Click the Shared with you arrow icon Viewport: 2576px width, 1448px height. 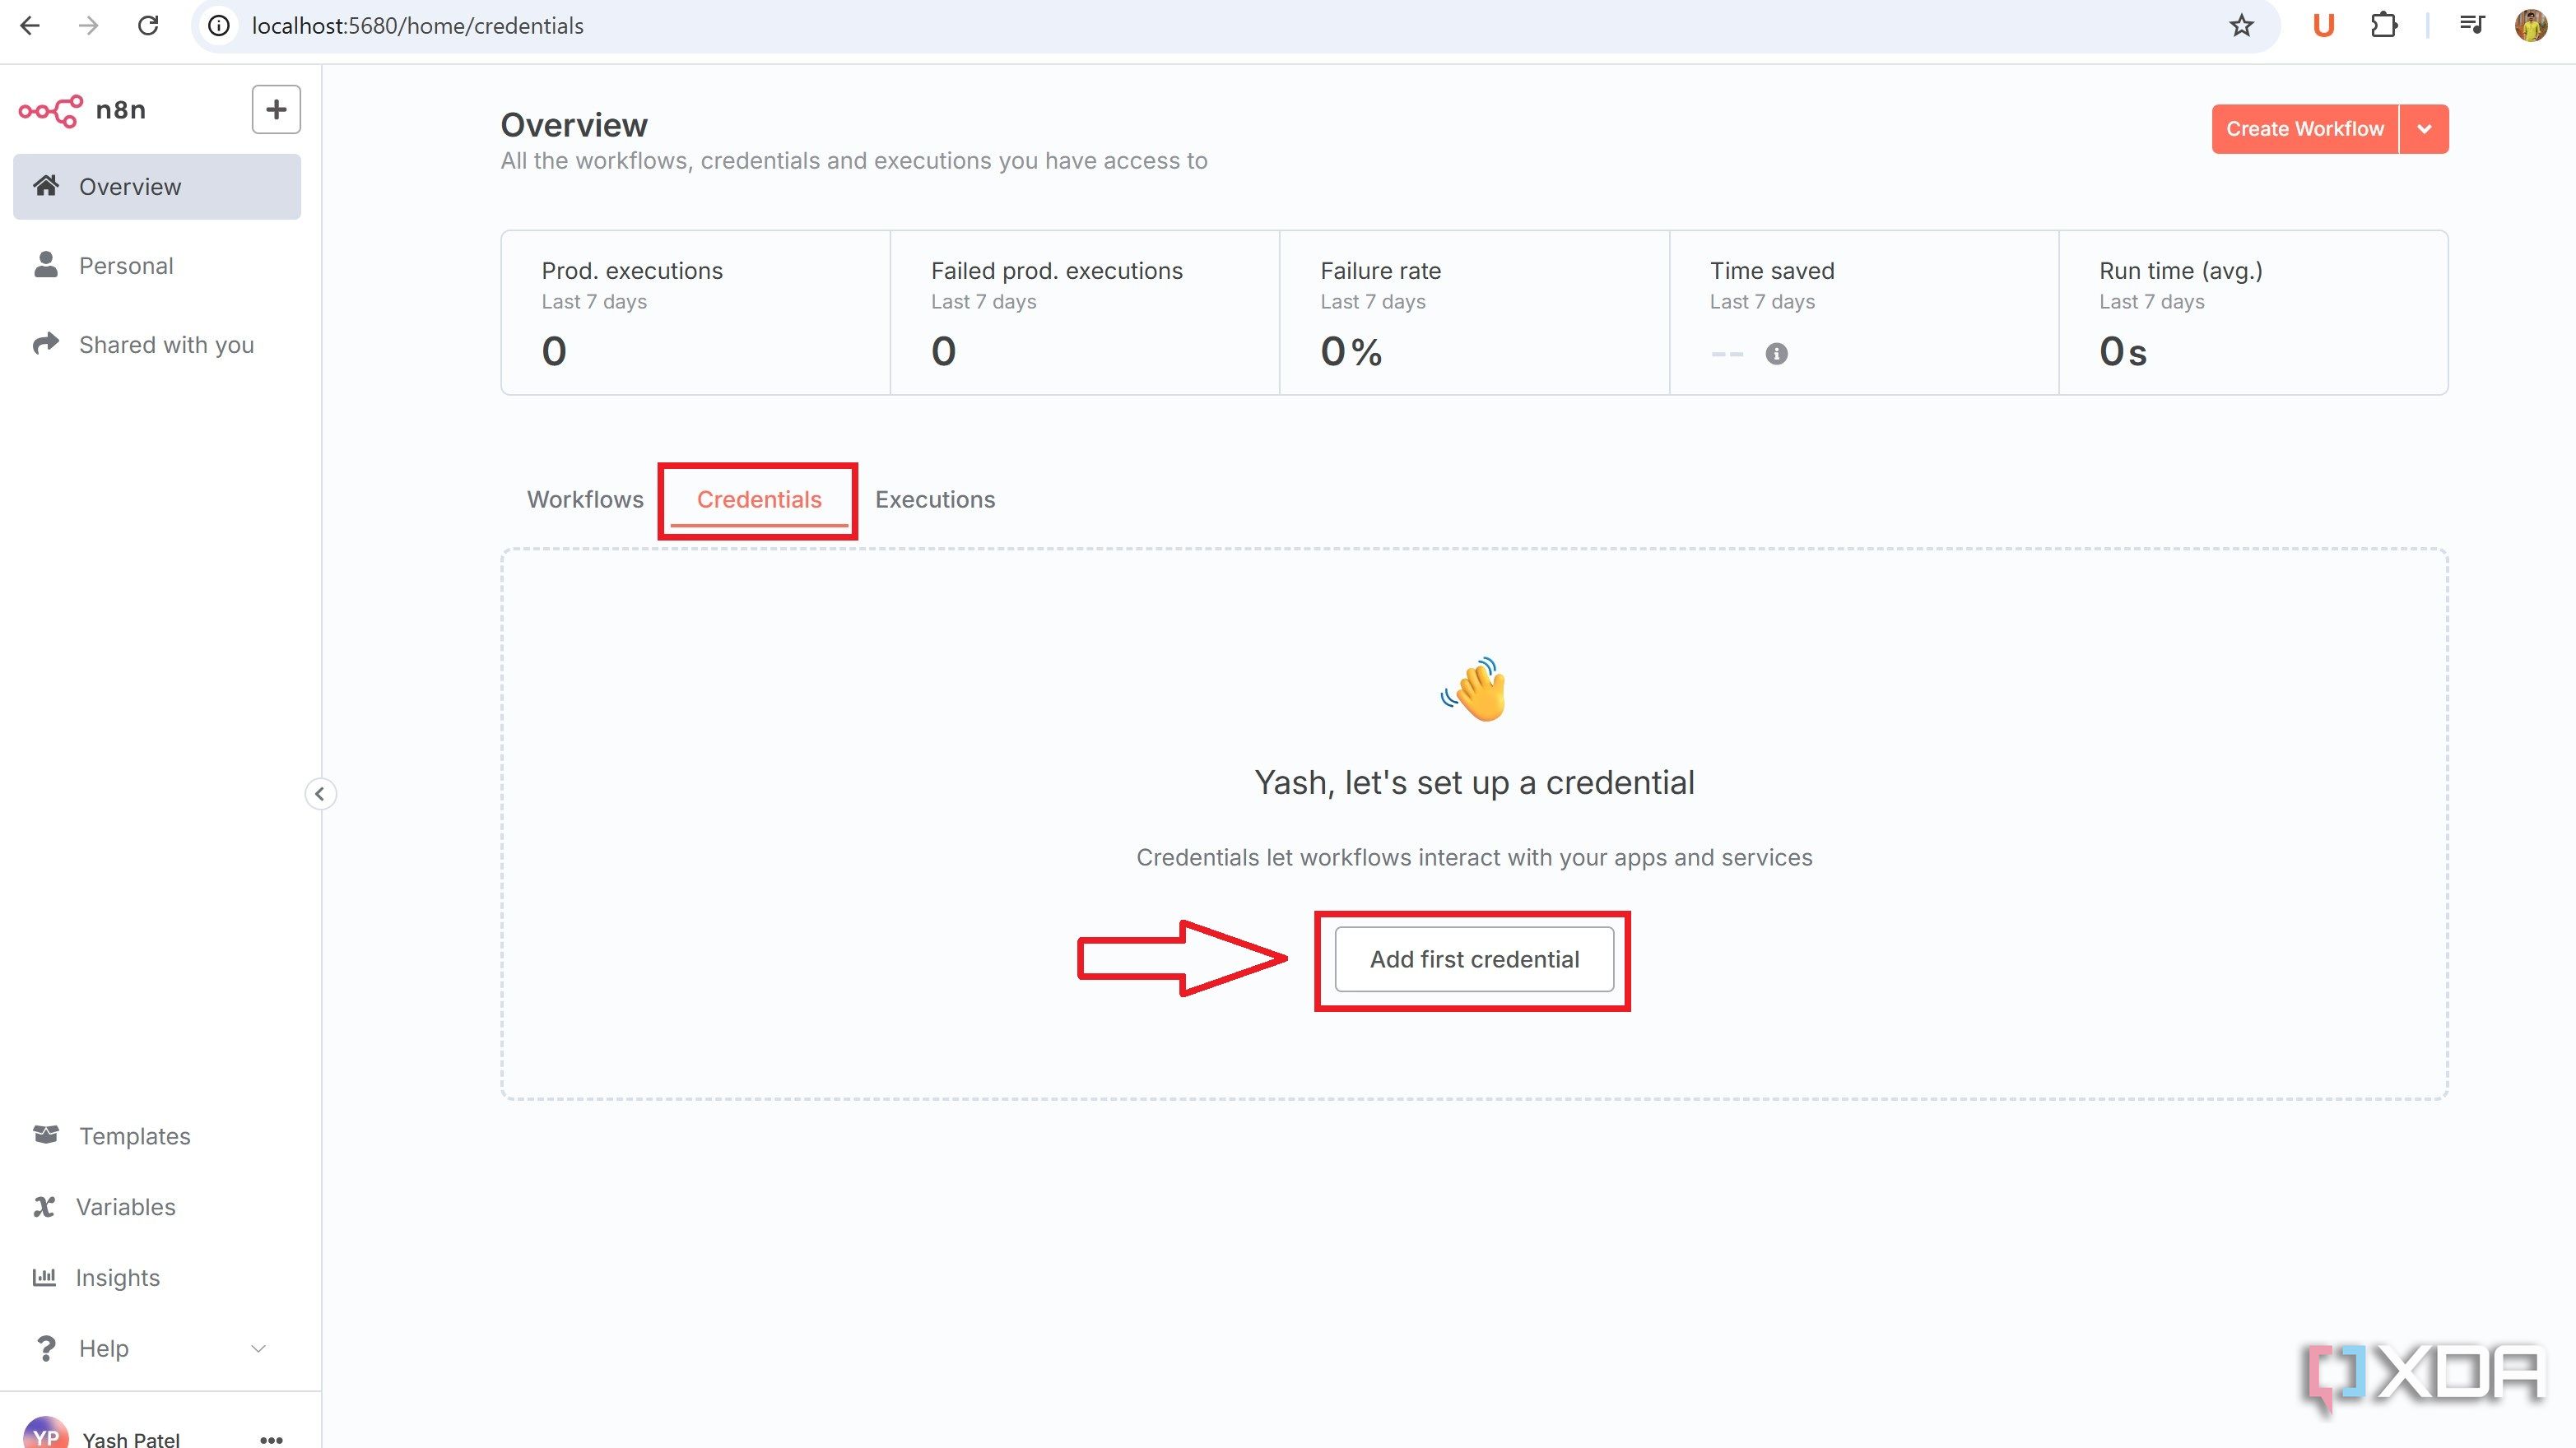[x=46, y=344]
